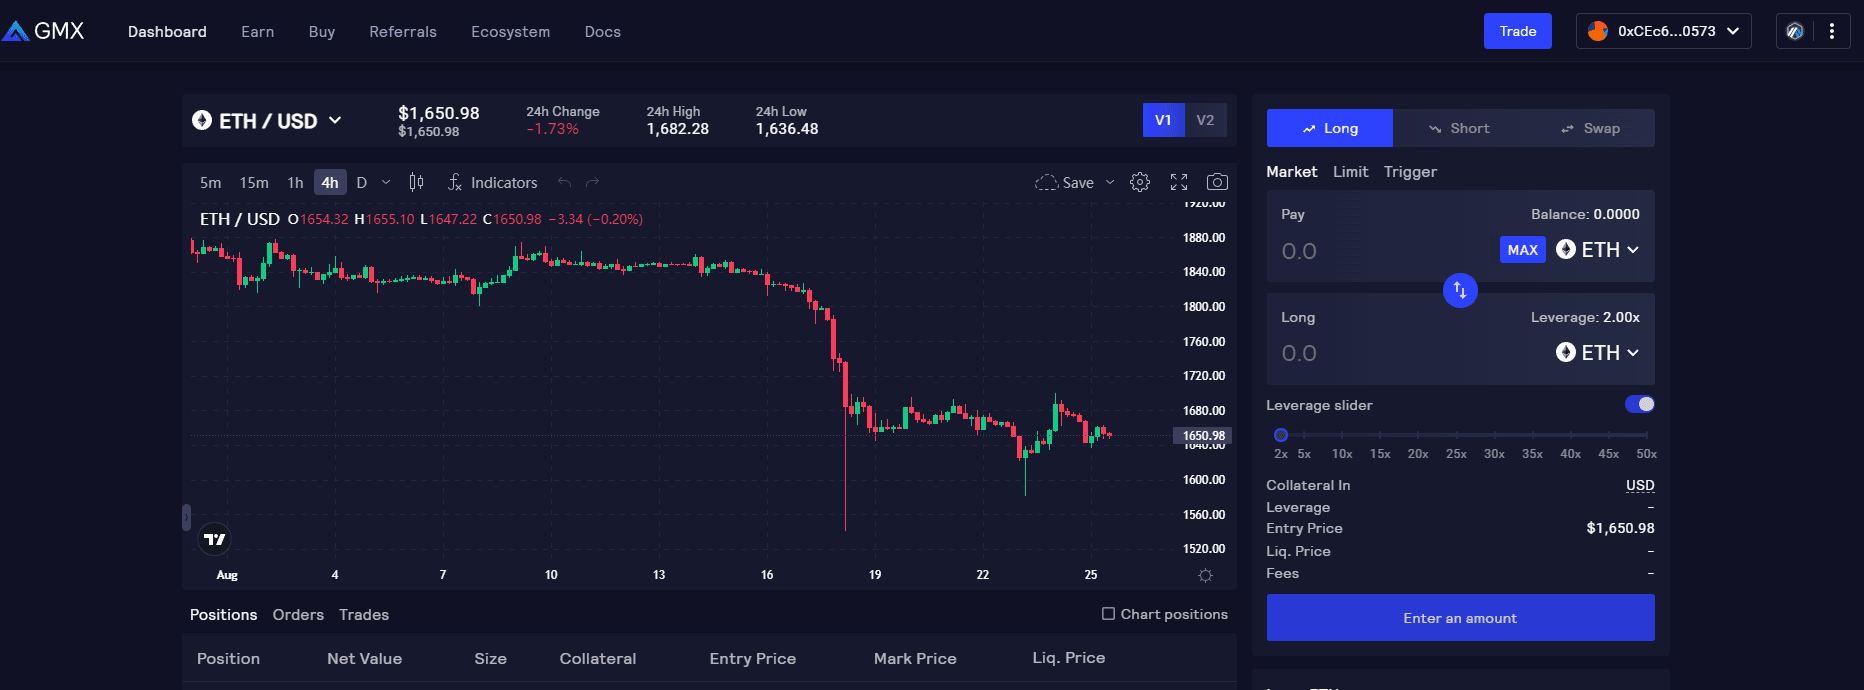Click the Arbitrum network icon
Image resolution: width=1864 pixels, height=690 pixels.
1795,31
